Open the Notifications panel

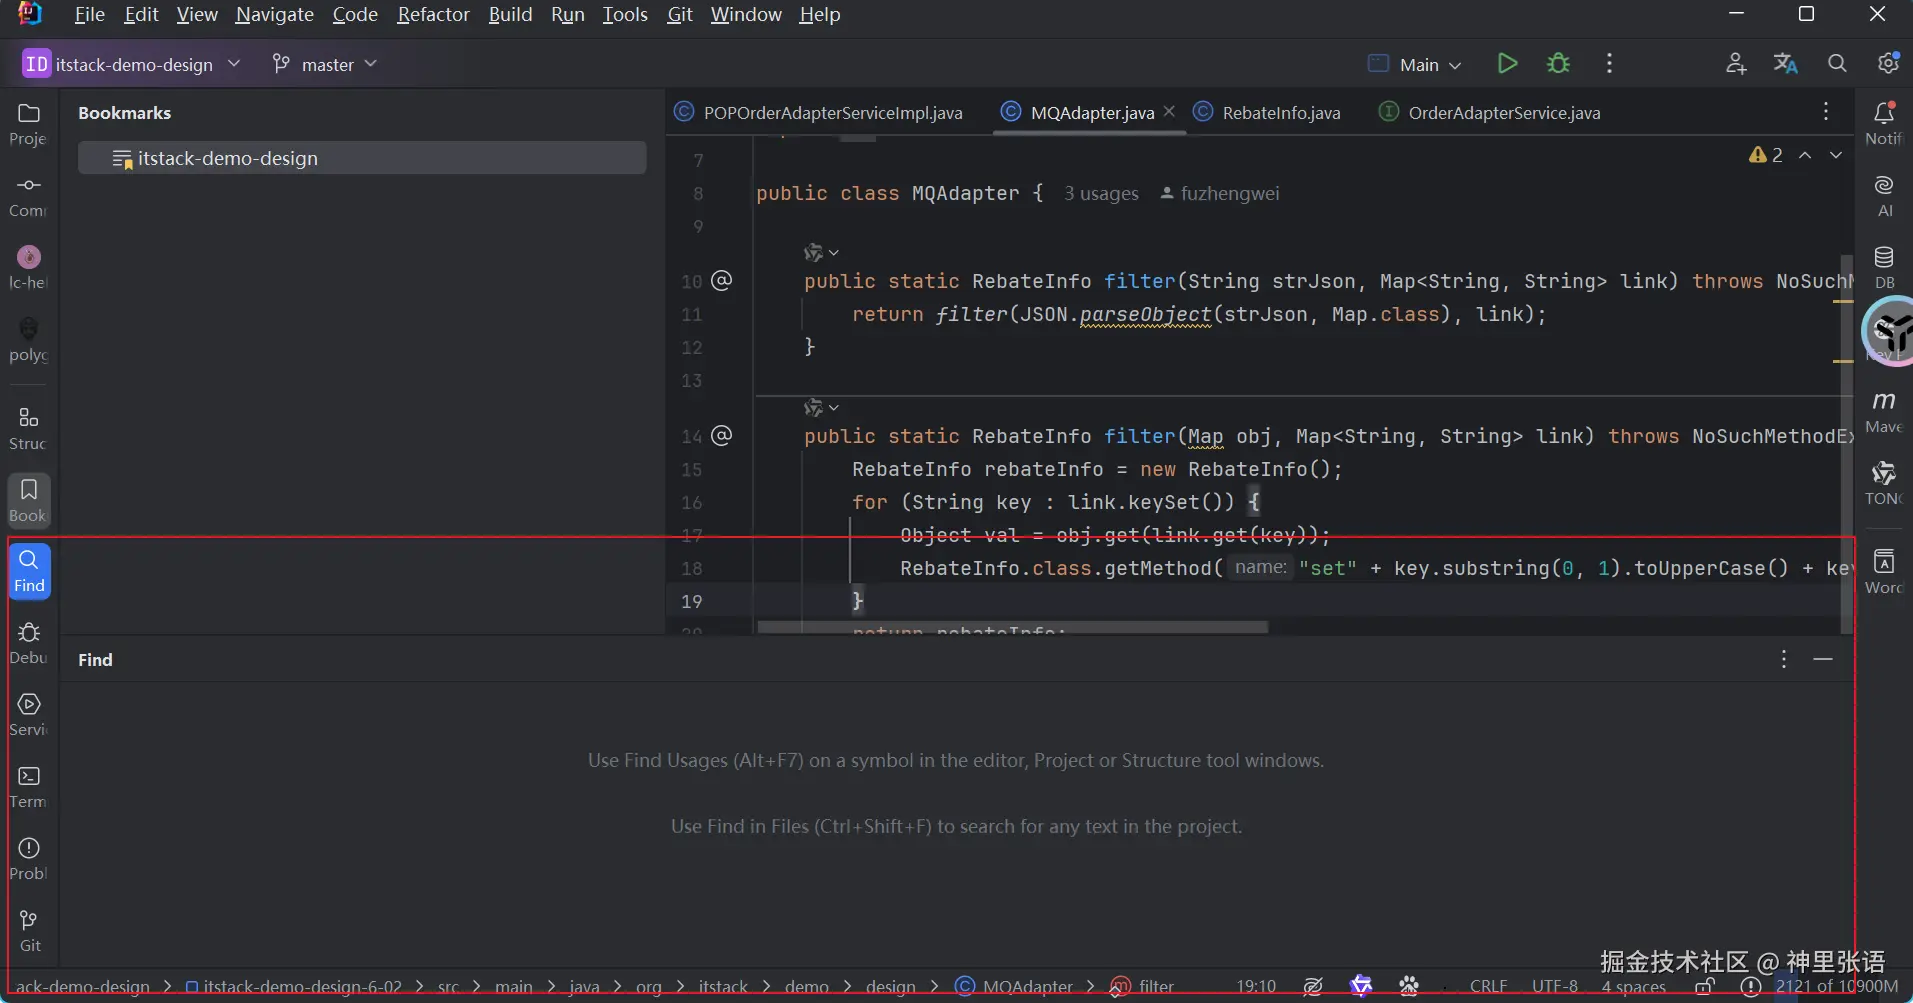click(1884, 124)
